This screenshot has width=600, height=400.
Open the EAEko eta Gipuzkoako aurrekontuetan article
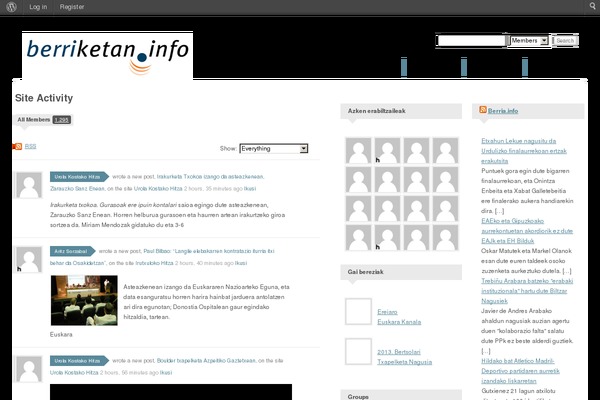(527, 231)
